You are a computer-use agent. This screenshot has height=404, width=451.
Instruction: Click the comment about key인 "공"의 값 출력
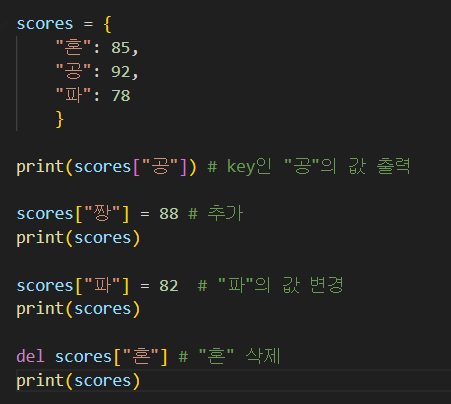pyautogui.click(x=309, y=166)
